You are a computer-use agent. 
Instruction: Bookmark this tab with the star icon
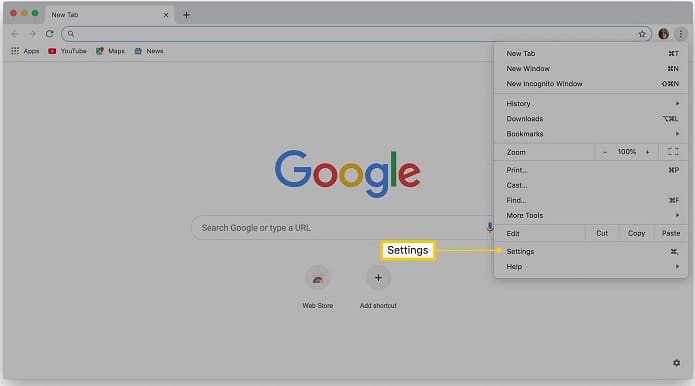[x=642, y=34]
